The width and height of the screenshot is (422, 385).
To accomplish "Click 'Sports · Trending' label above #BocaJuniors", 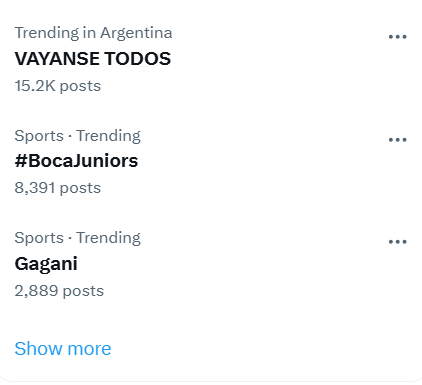I will pyautogui.click(x=78, y=136).
